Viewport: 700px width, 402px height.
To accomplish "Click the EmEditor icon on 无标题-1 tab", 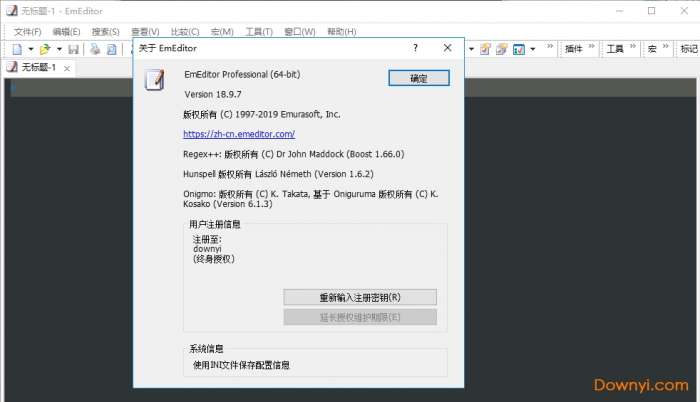I will click(x=12, y=67).
